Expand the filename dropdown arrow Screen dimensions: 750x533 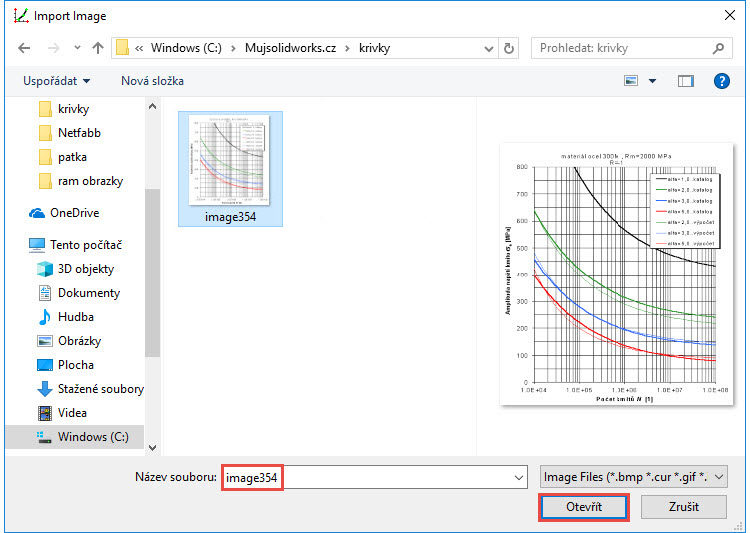(x=519, y=477)
